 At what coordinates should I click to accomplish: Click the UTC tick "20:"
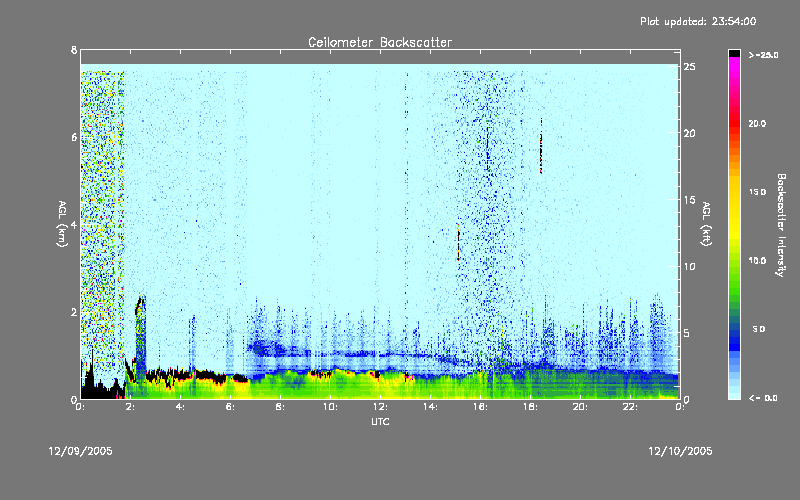click(580, 407)
